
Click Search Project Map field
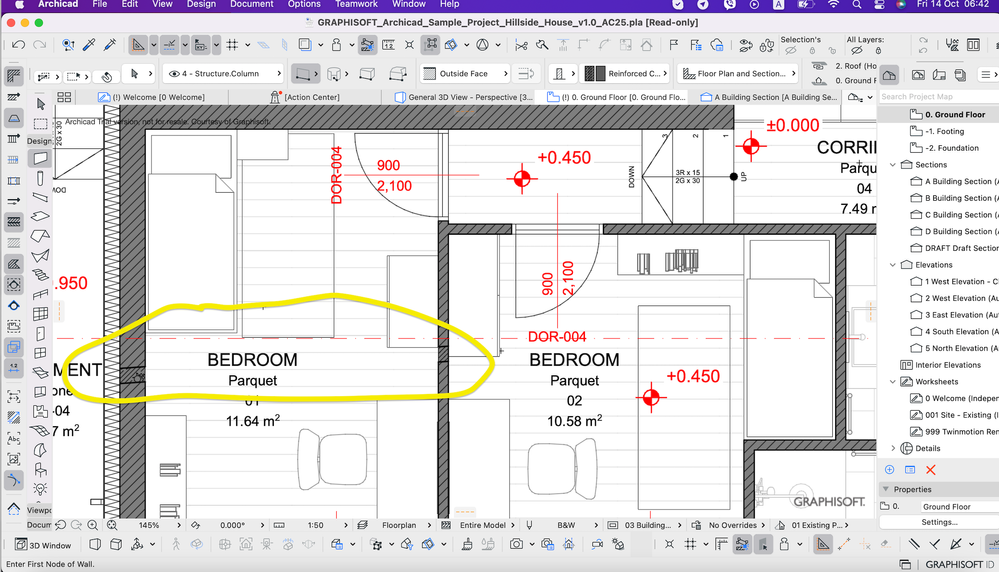(938, 97)
